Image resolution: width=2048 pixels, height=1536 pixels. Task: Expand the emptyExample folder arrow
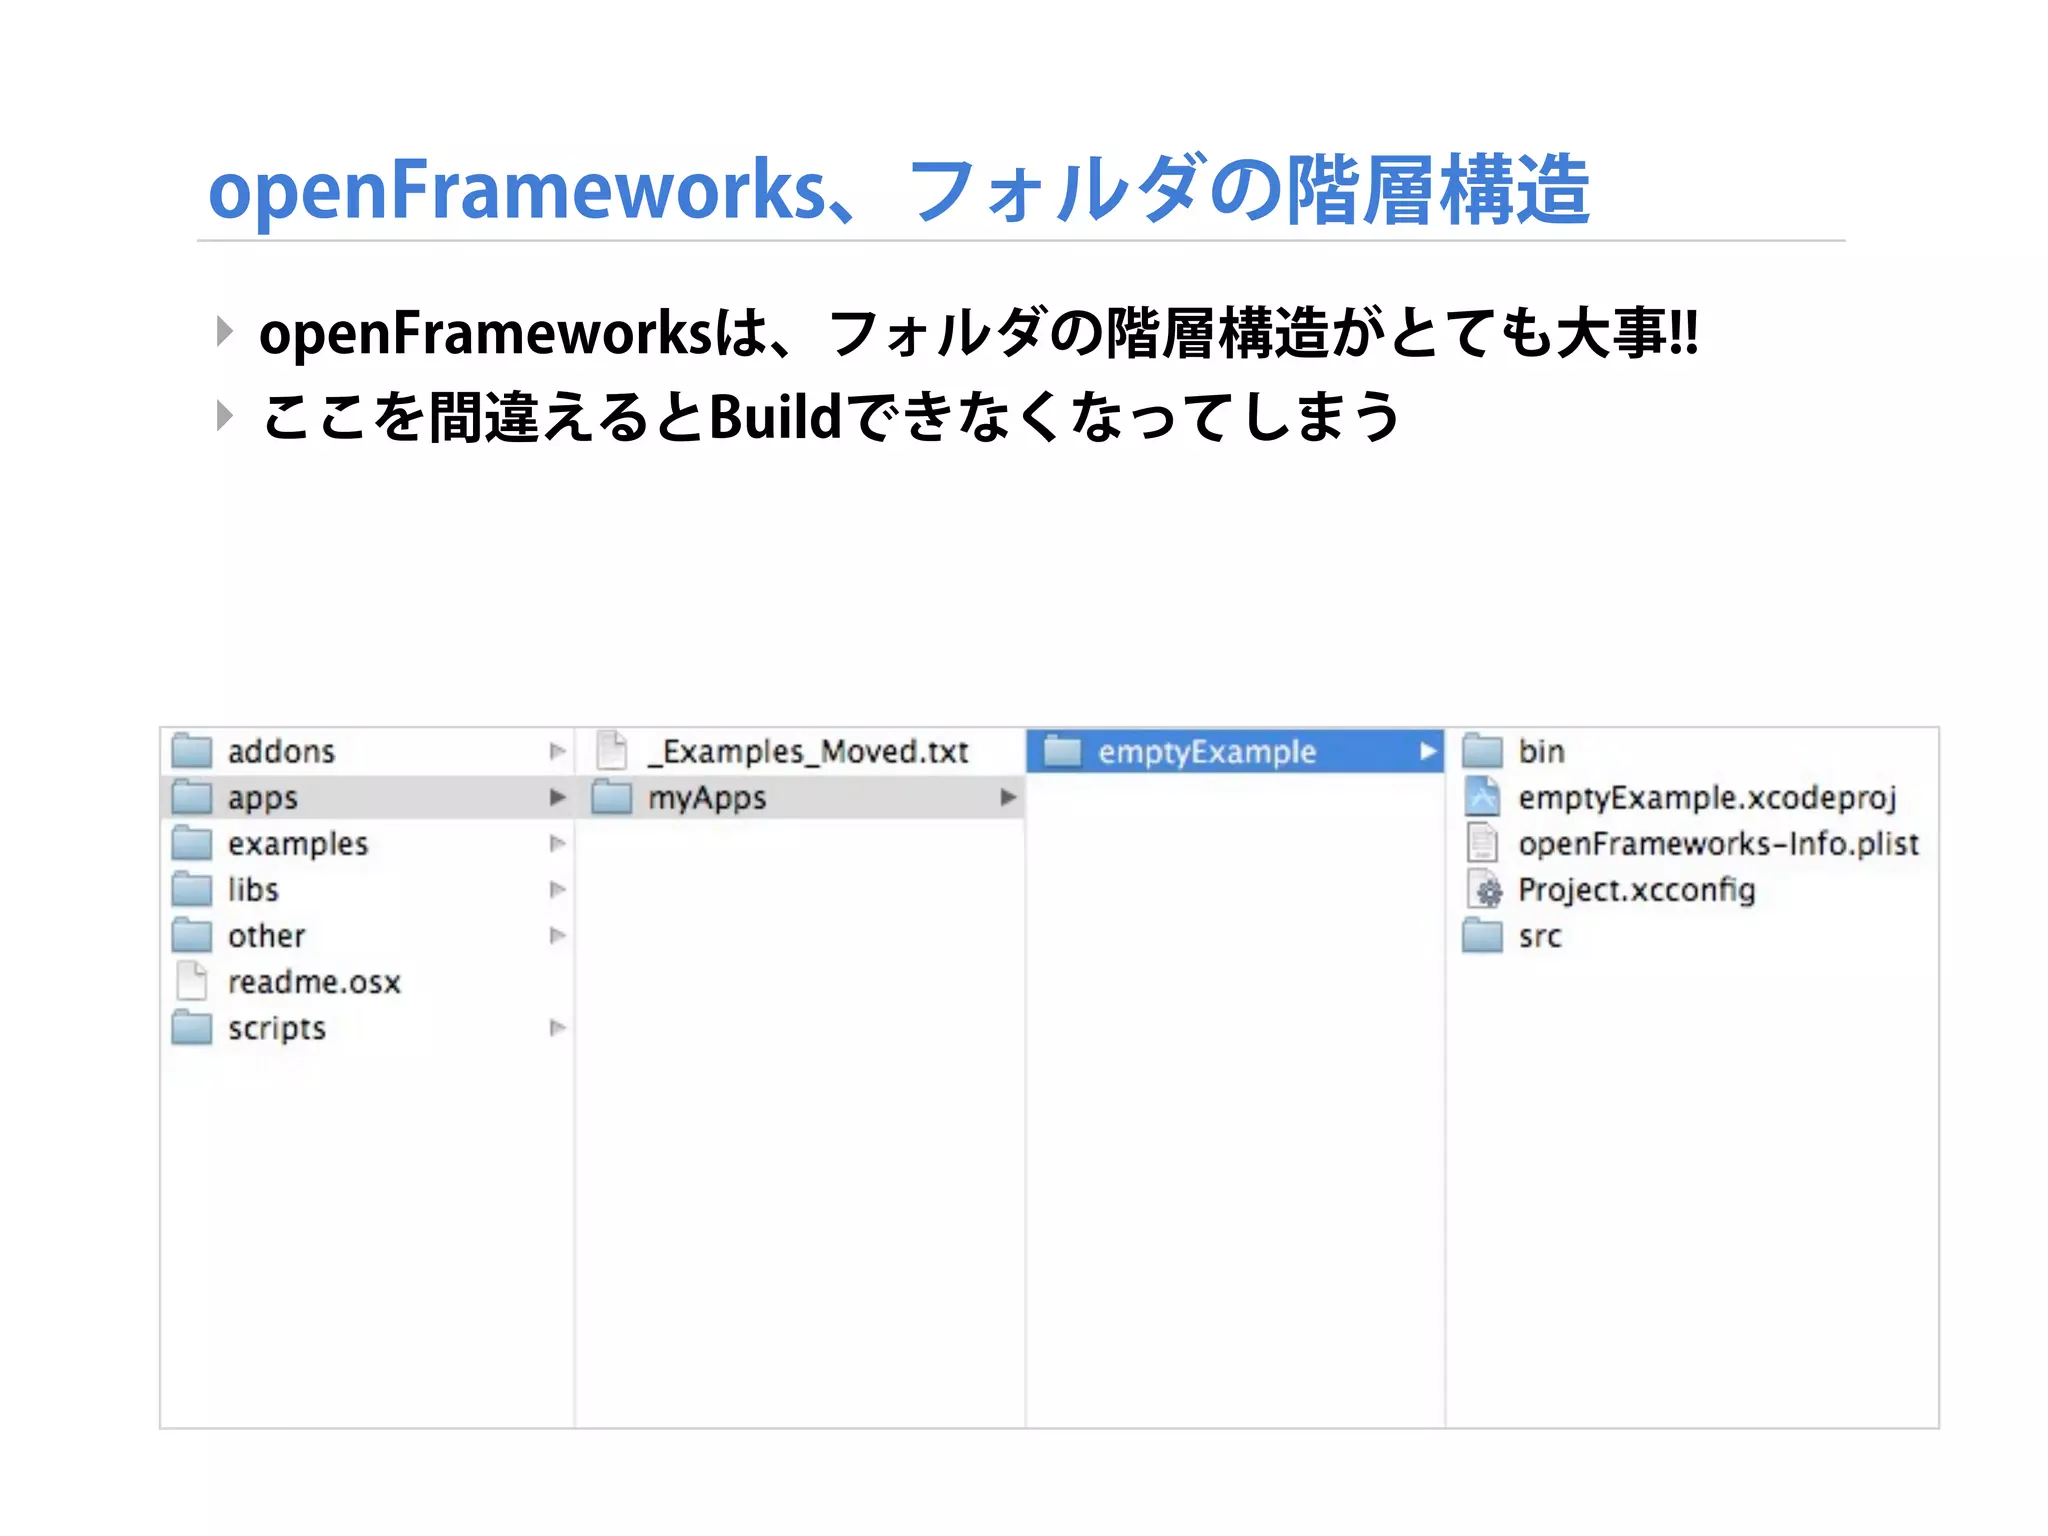point(1428,751)
